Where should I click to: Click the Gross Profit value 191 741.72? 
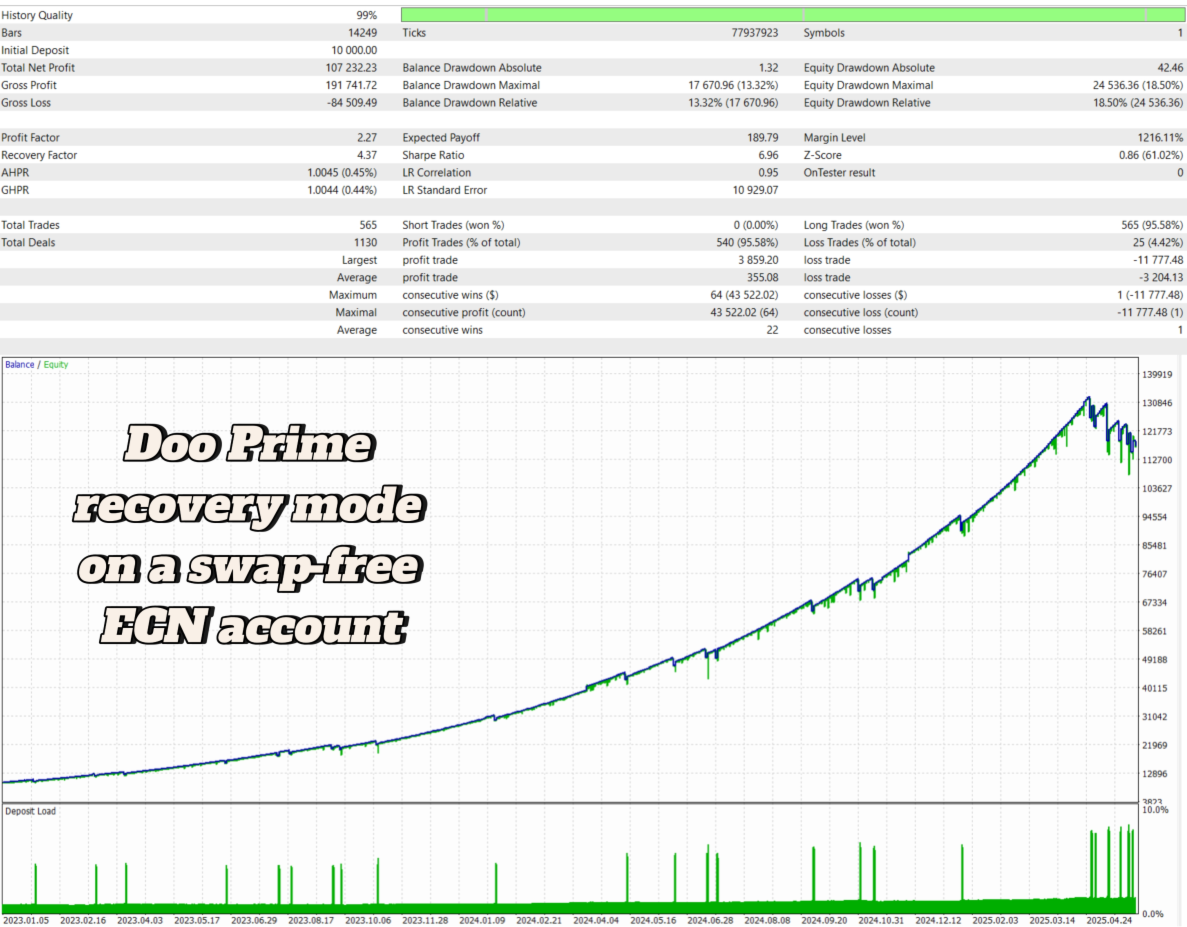click(x=351, y=85)
